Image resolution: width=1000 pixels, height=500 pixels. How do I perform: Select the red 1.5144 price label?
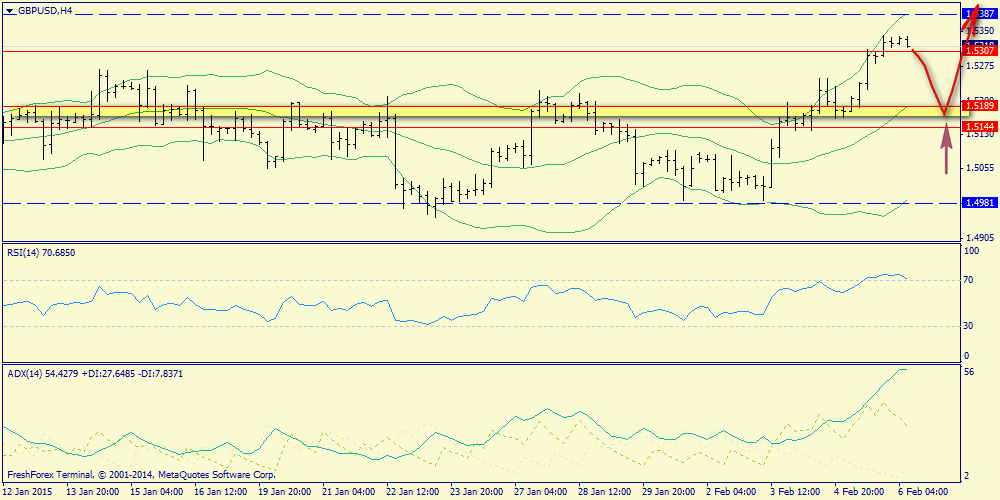[x=978, y=127]
